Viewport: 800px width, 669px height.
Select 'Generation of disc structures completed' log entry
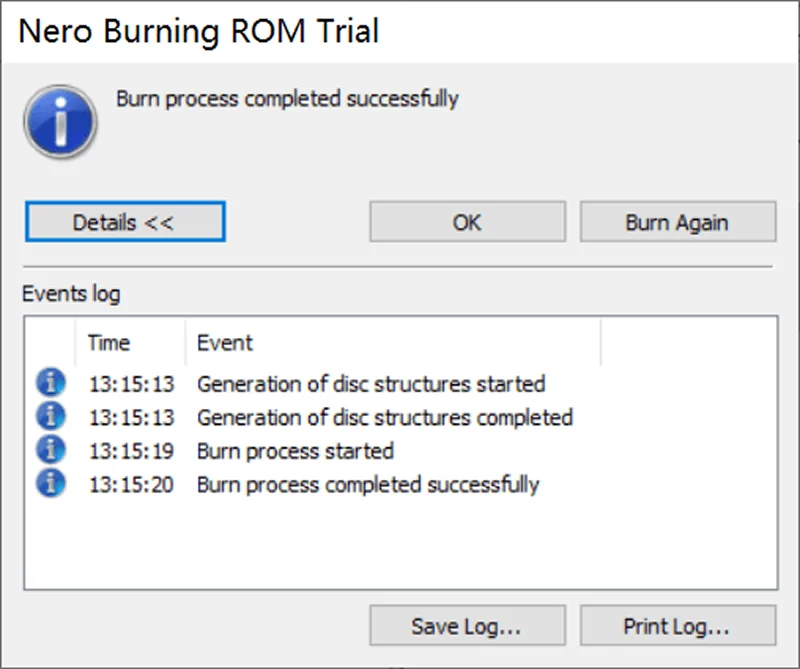coord(385,417)
